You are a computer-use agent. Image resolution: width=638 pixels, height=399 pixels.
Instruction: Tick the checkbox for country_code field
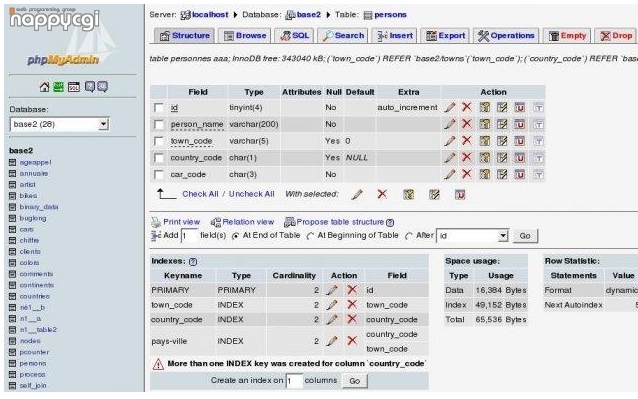159,158
